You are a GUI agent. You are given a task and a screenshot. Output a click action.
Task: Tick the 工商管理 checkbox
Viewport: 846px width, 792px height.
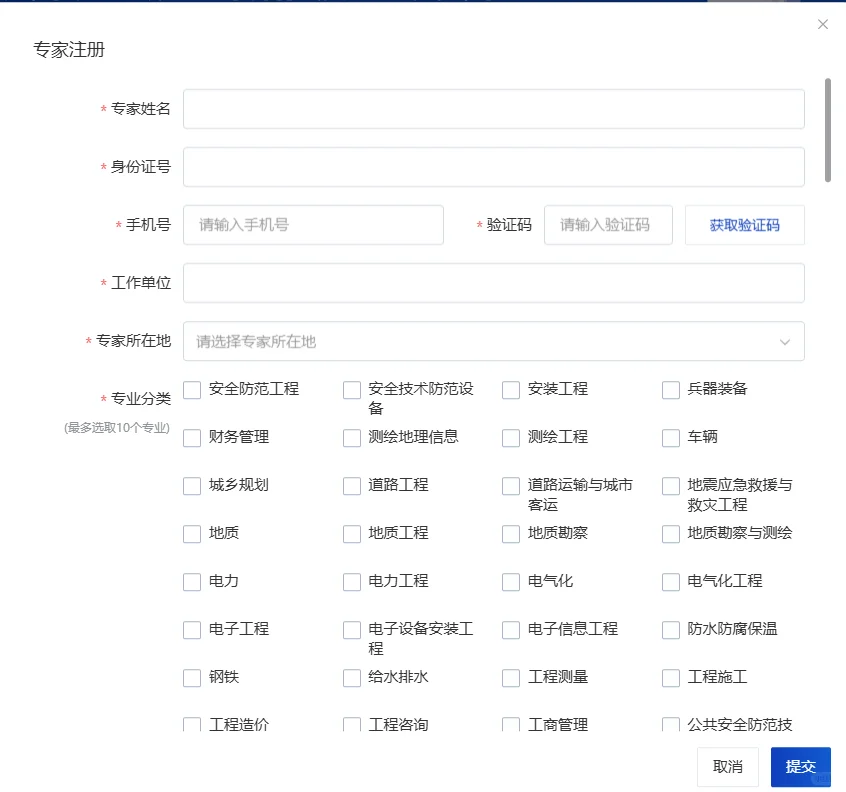pyautogui.click(x=510, y=725)
